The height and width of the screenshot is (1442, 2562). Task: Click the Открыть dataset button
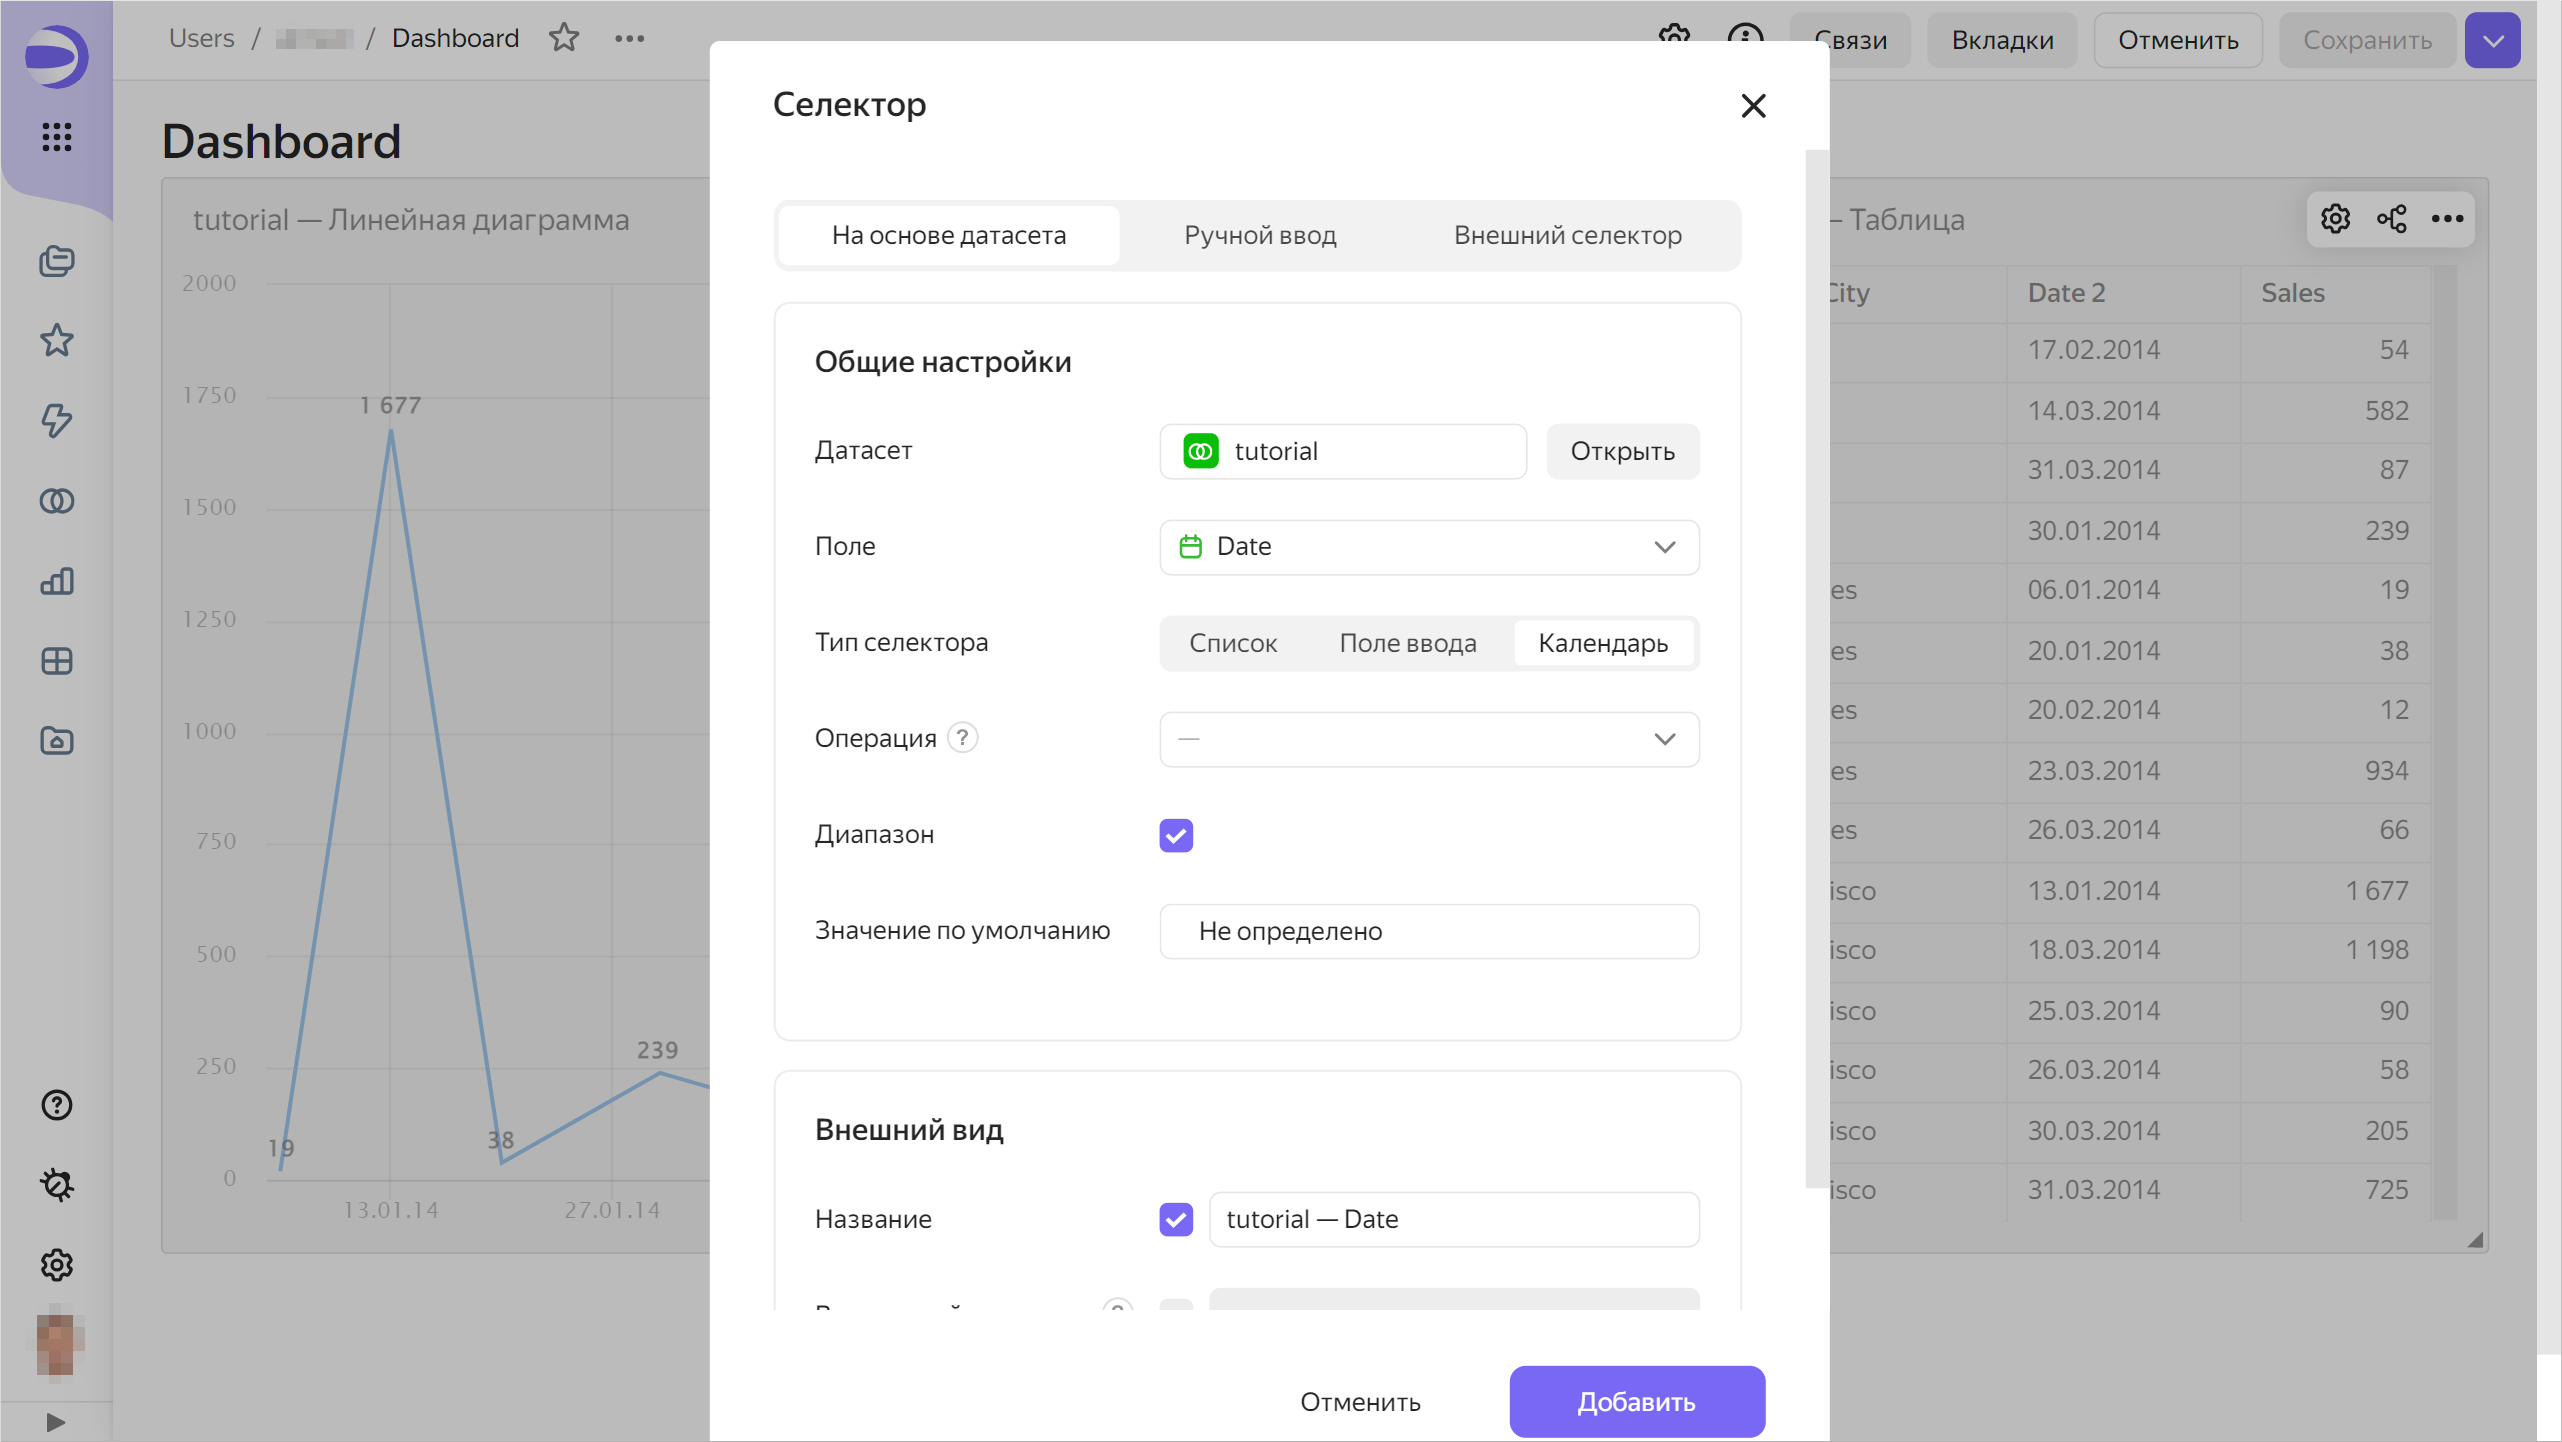1622,451
